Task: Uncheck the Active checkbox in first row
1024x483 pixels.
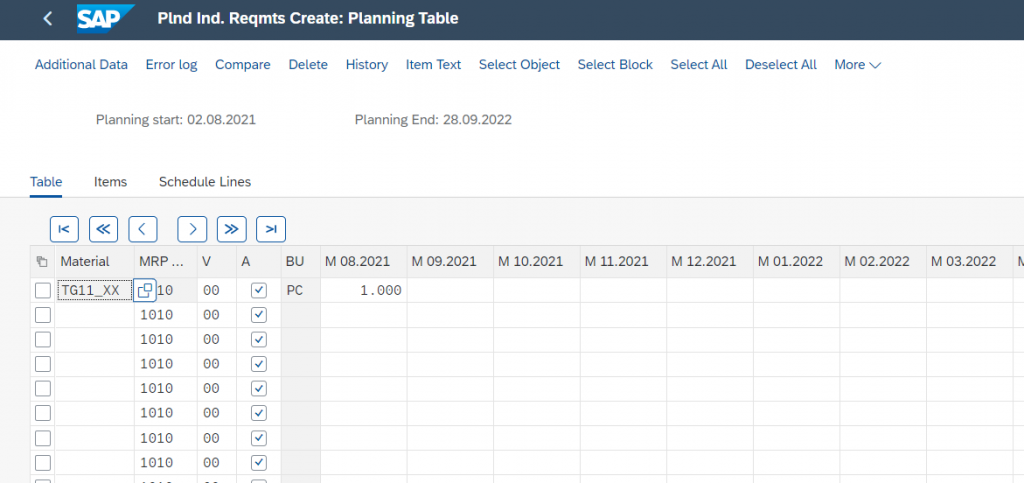Action: (259, 290)
